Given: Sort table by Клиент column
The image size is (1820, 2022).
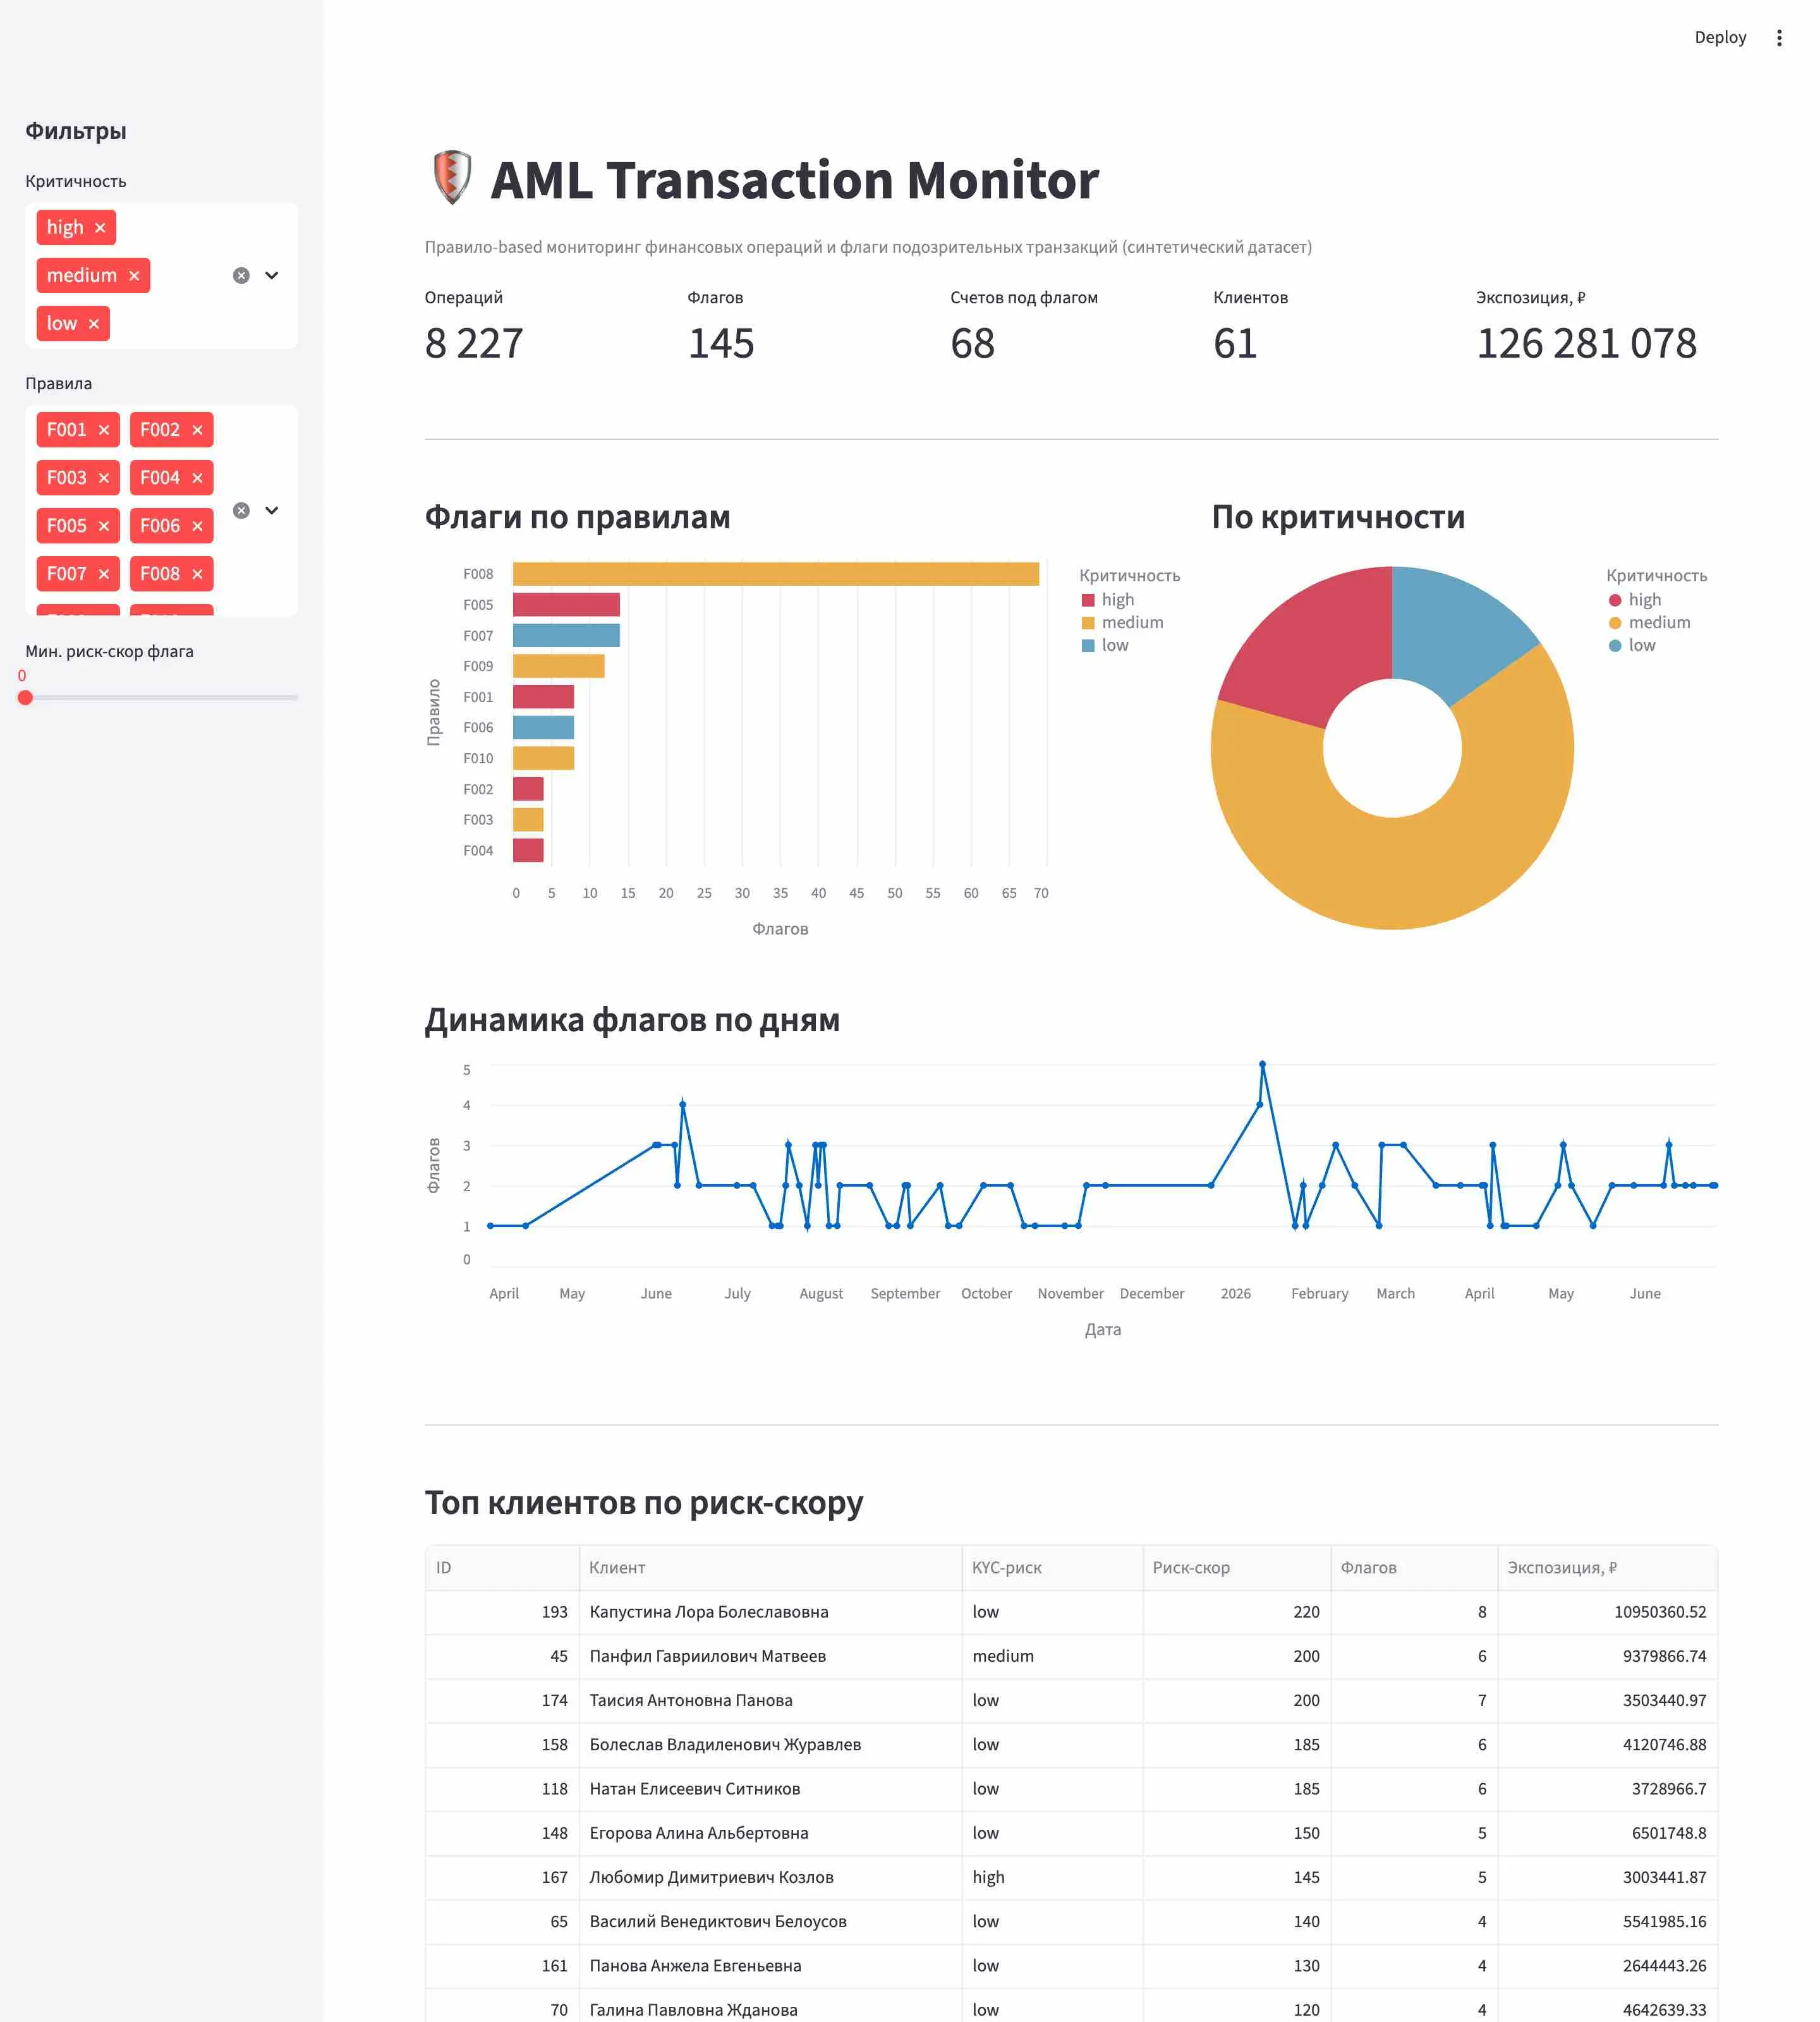Looking at the screenshot, I should 770,1568.
